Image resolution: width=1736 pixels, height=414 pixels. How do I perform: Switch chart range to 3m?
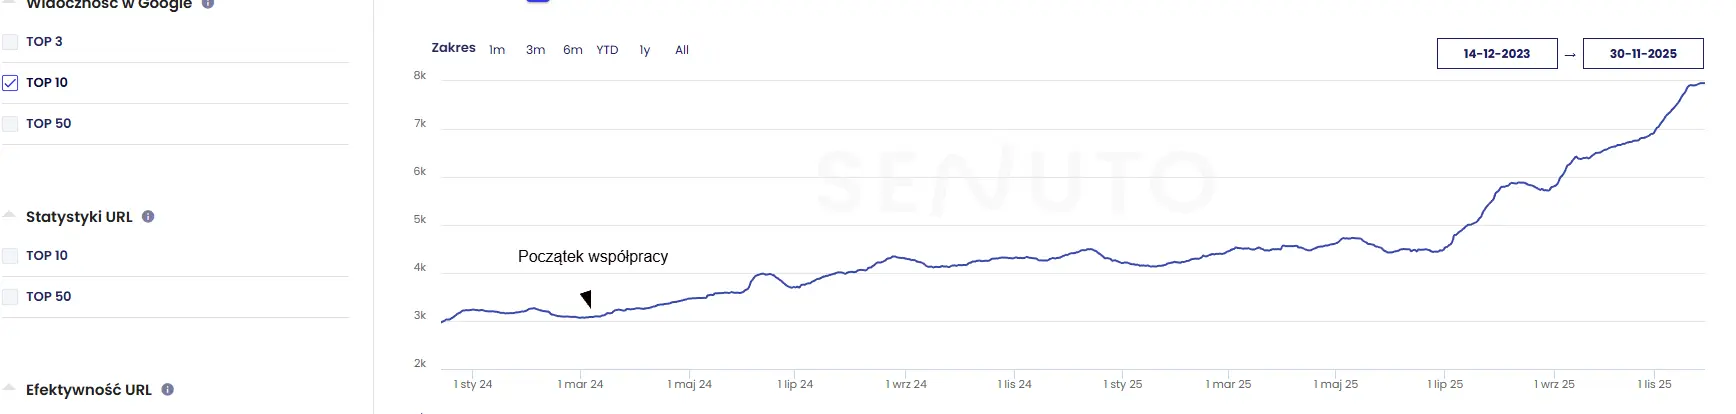tap(535, 50)
